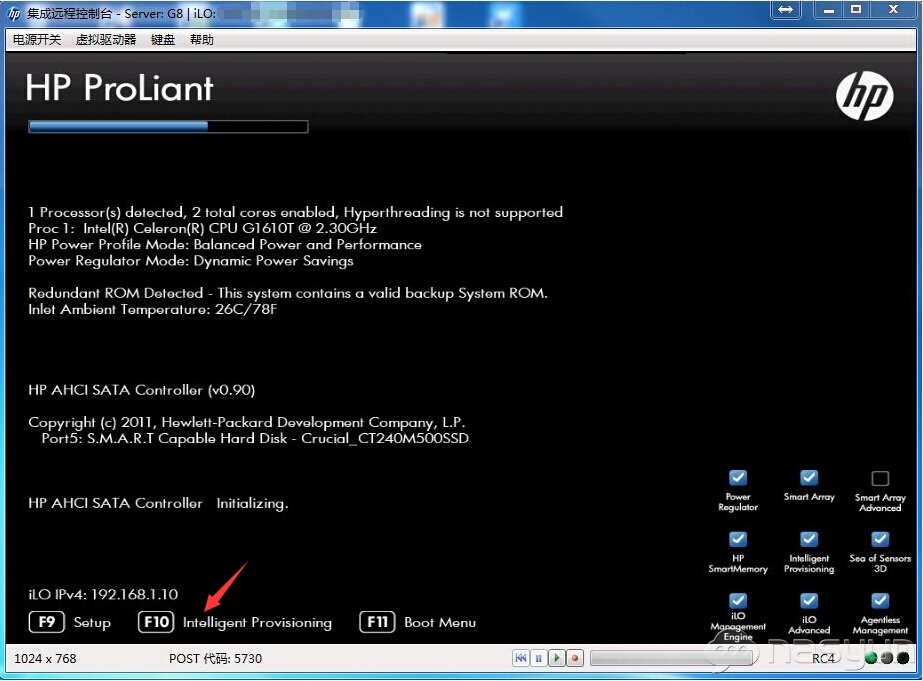Screen dimensions: 923x681
Task: Click the Intel Celeron CPU G1610T line
Action: click(x=202, y=228)
